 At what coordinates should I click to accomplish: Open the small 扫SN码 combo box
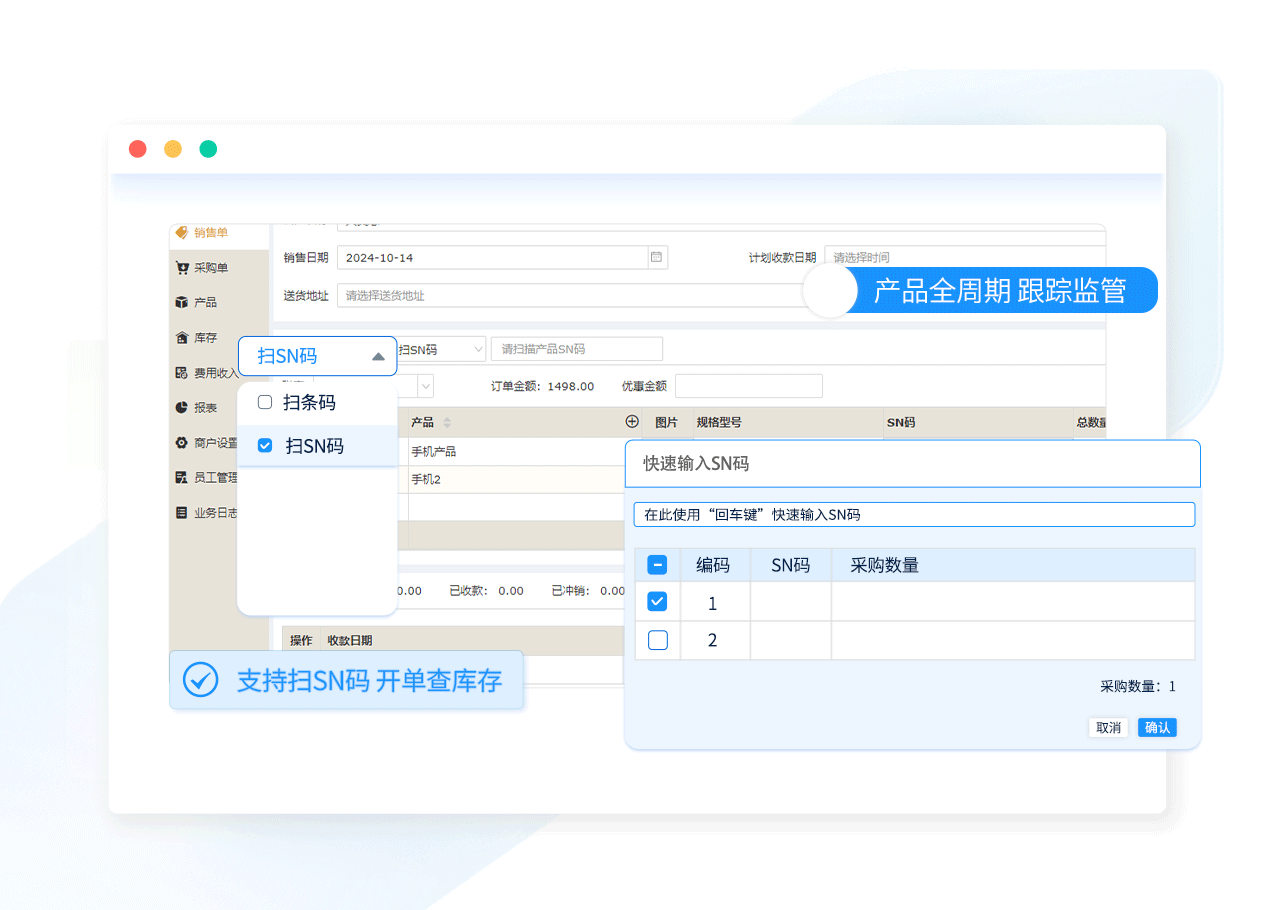coord(440,349)
